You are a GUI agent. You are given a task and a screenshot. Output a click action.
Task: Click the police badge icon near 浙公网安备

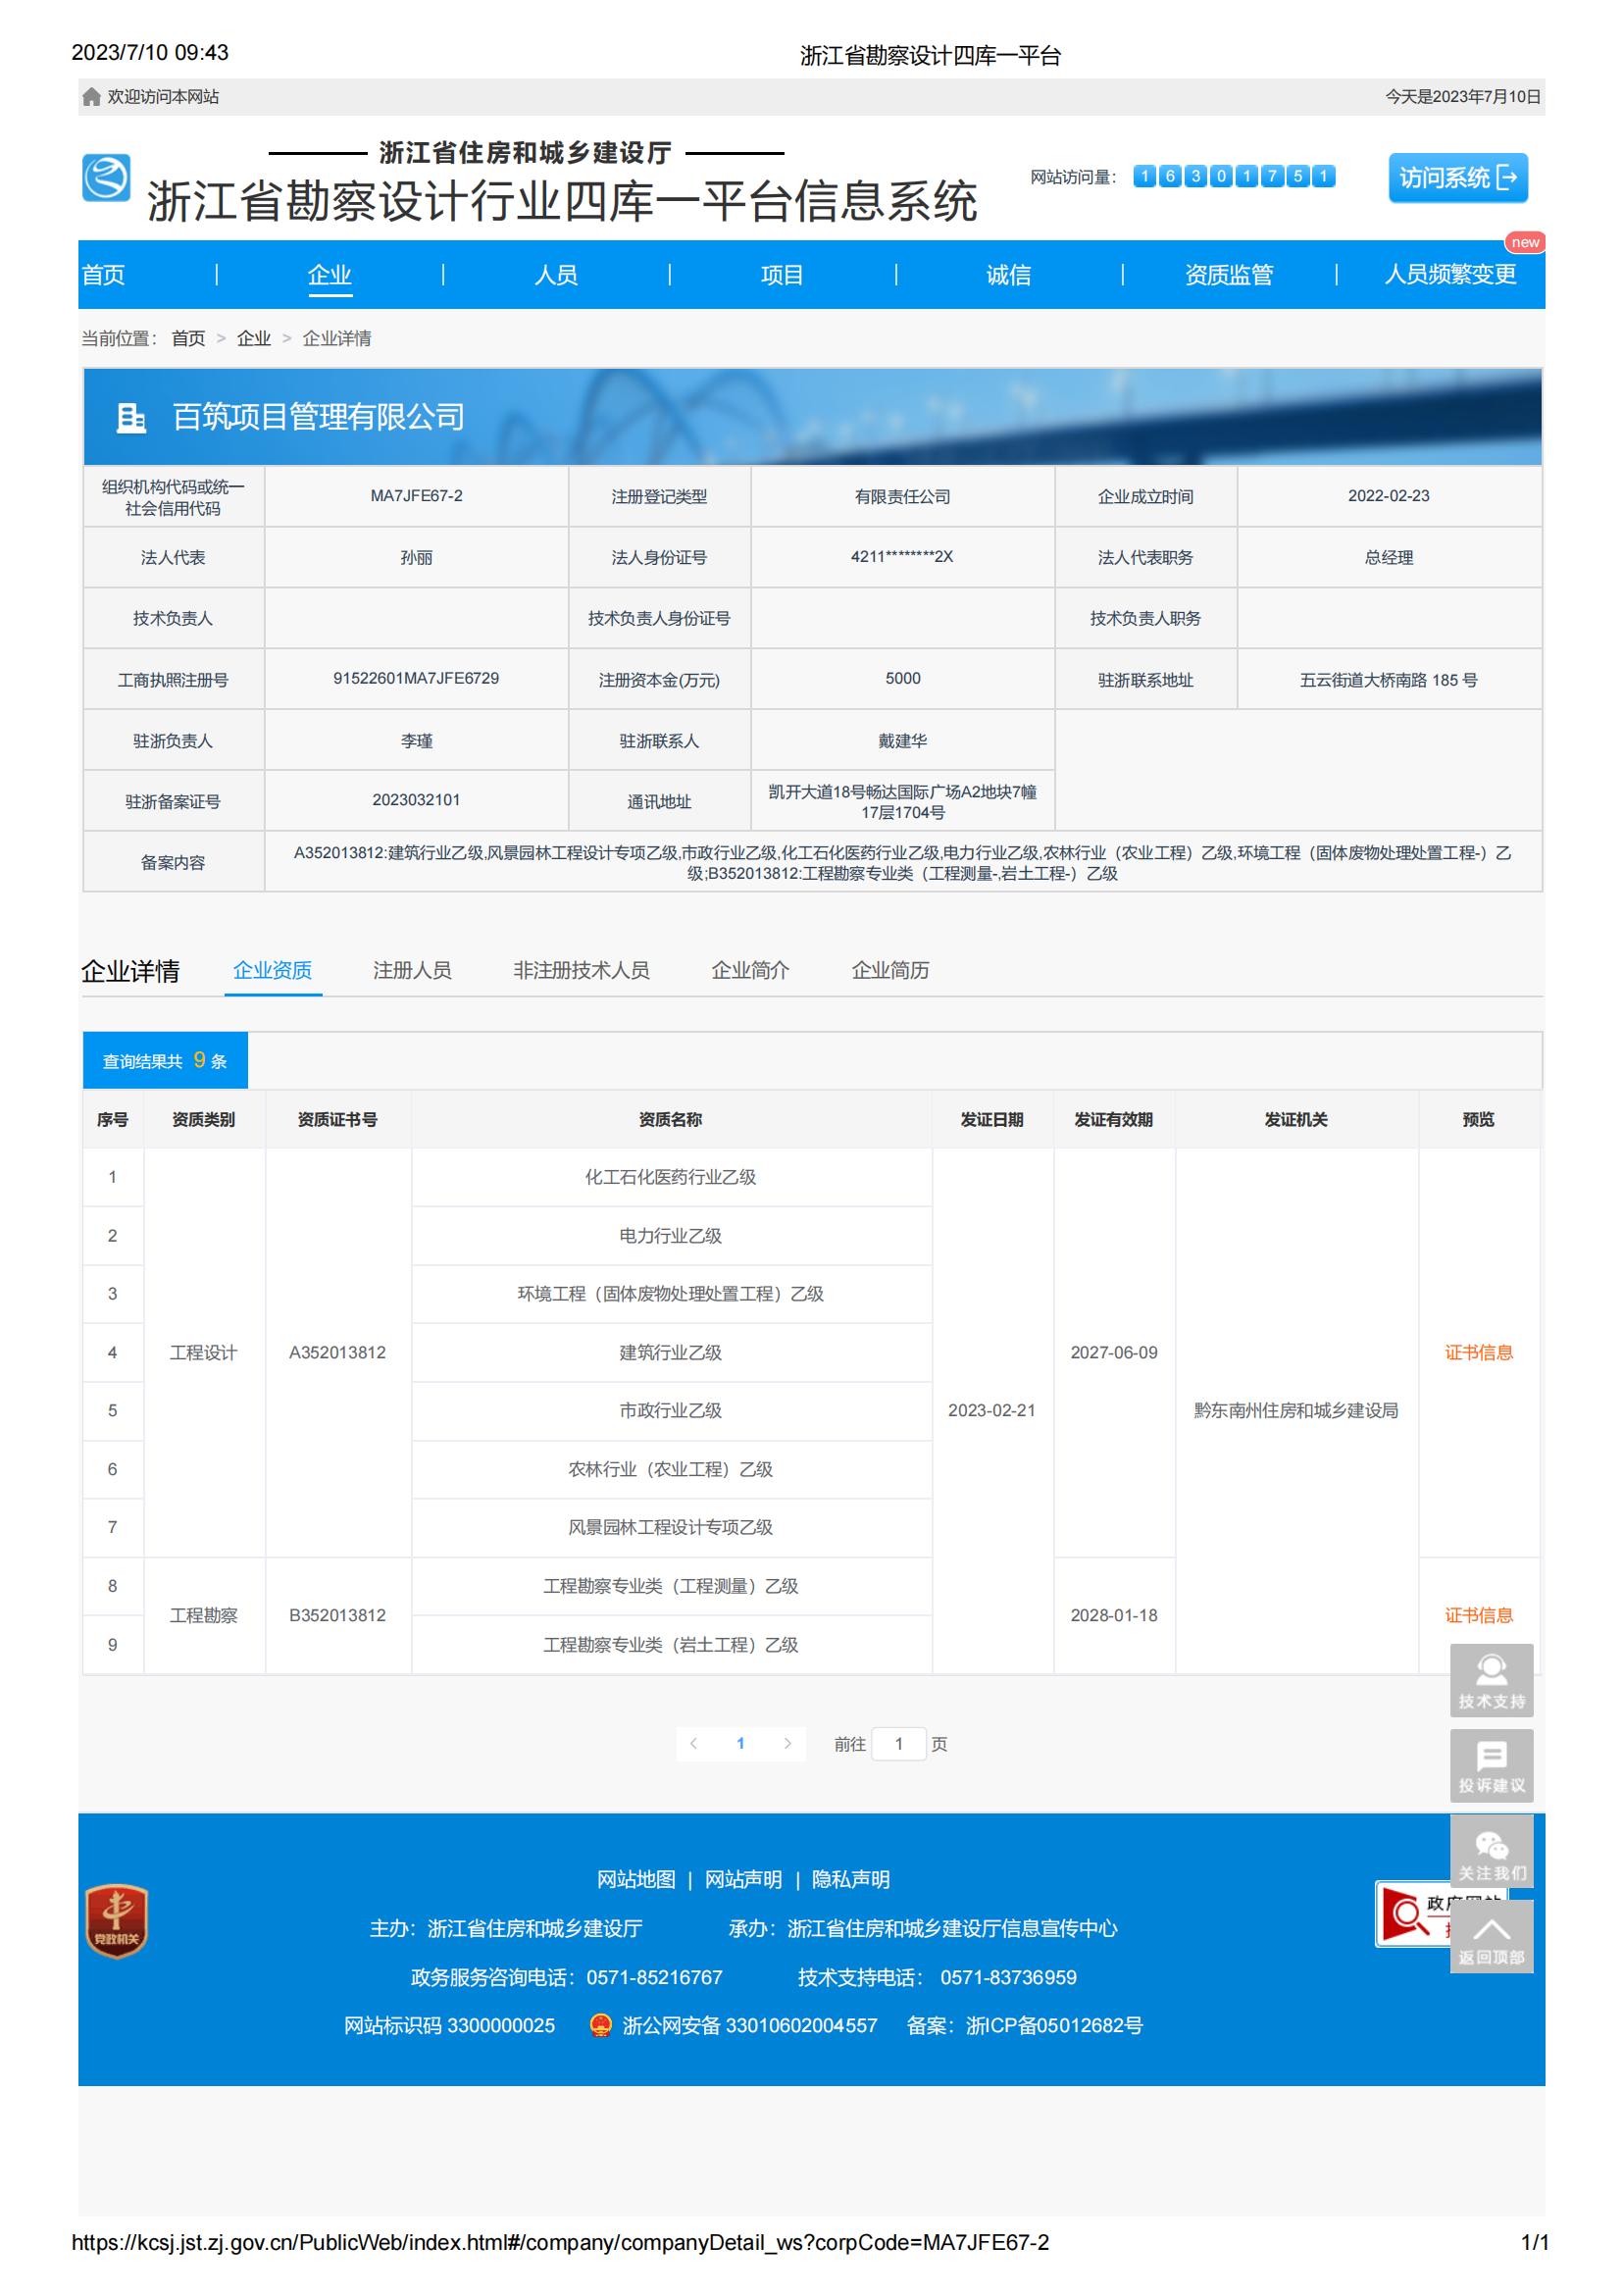[600, 2026]
